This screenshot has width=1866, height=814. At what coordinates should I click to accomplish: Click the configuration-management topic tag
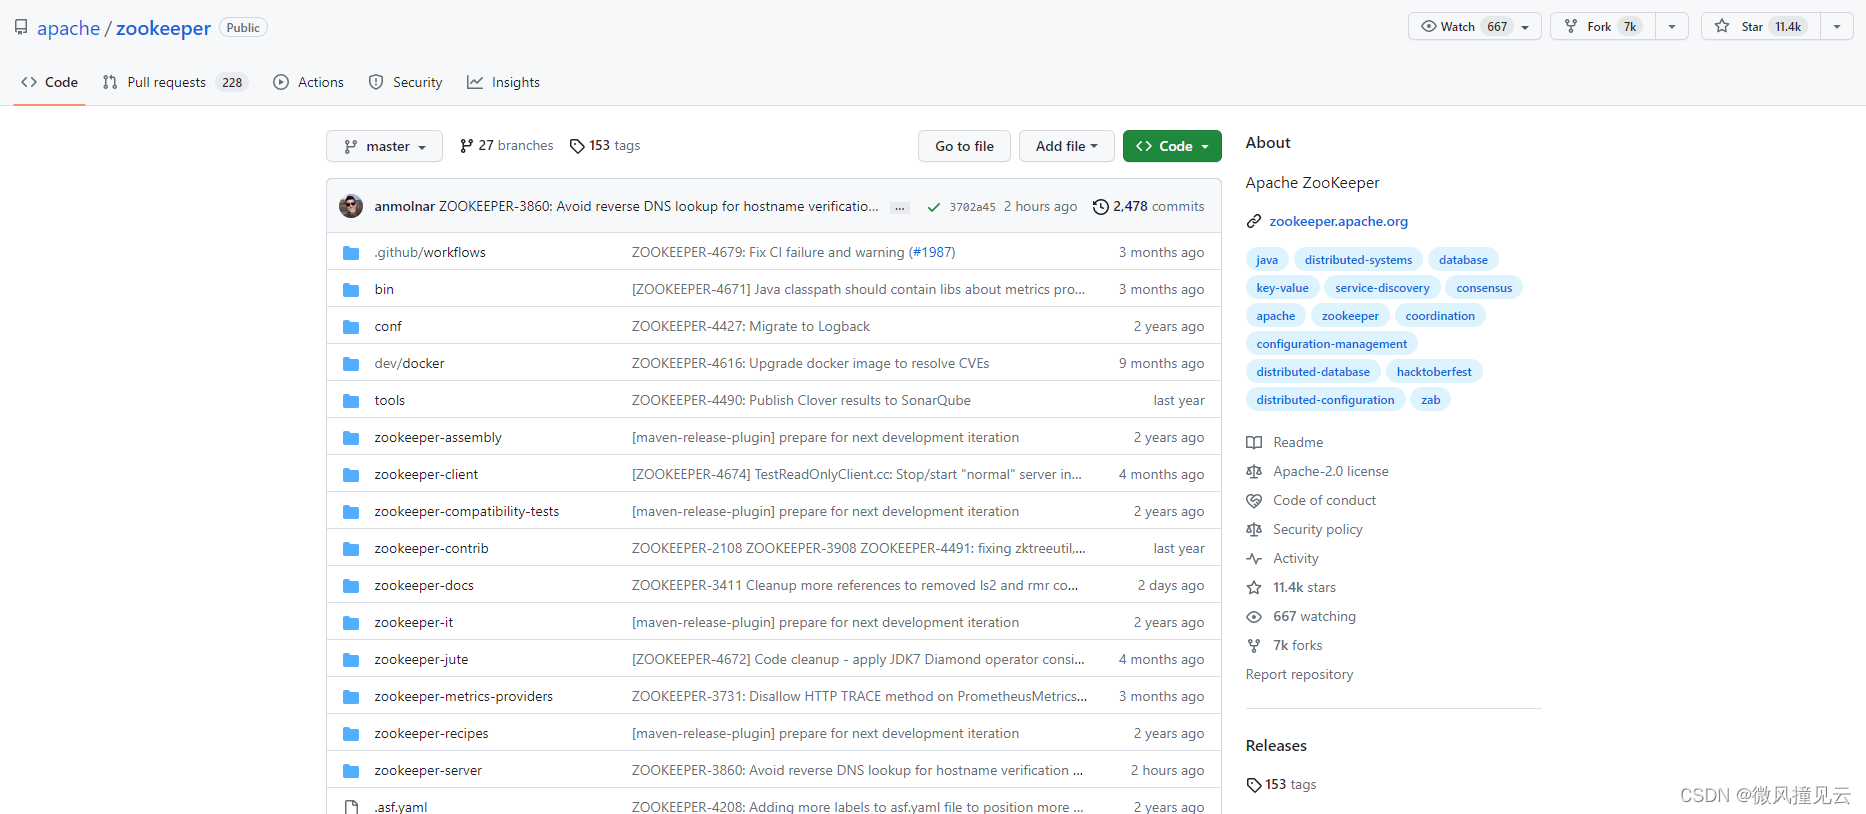coord(1331,344)
